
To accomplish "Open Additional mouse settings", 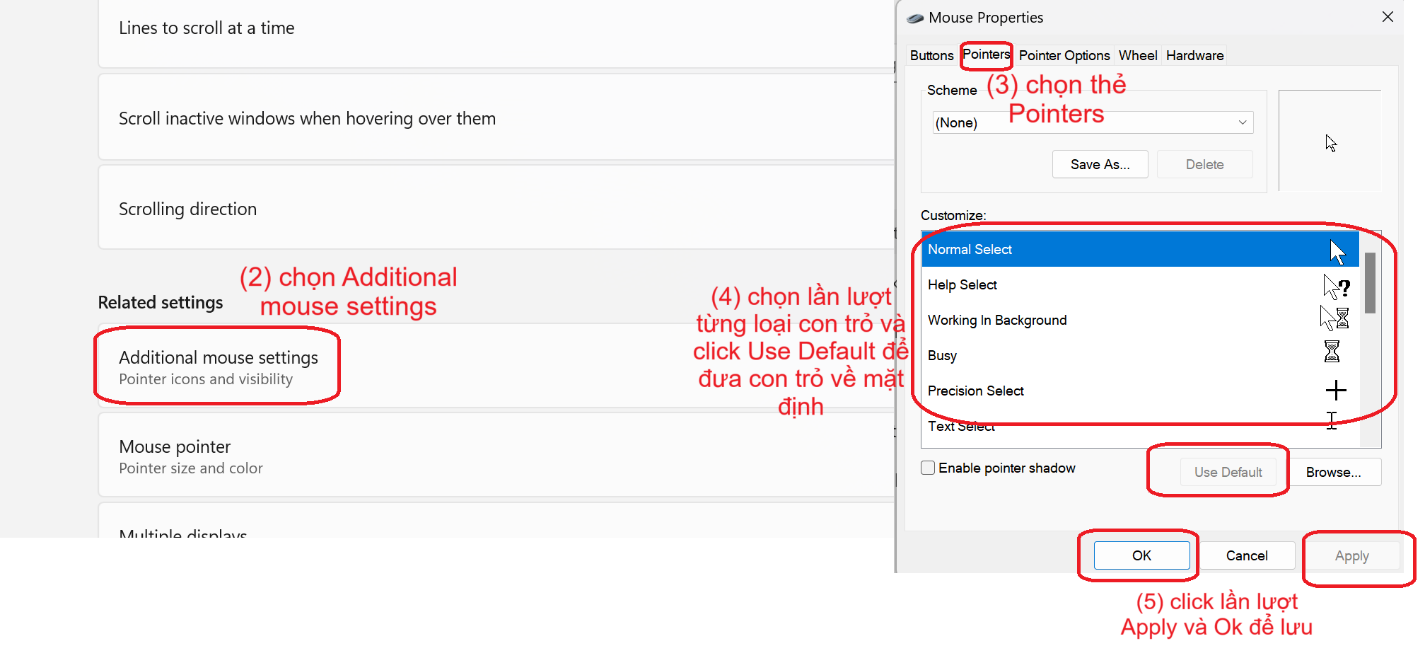I will (218, 366).
